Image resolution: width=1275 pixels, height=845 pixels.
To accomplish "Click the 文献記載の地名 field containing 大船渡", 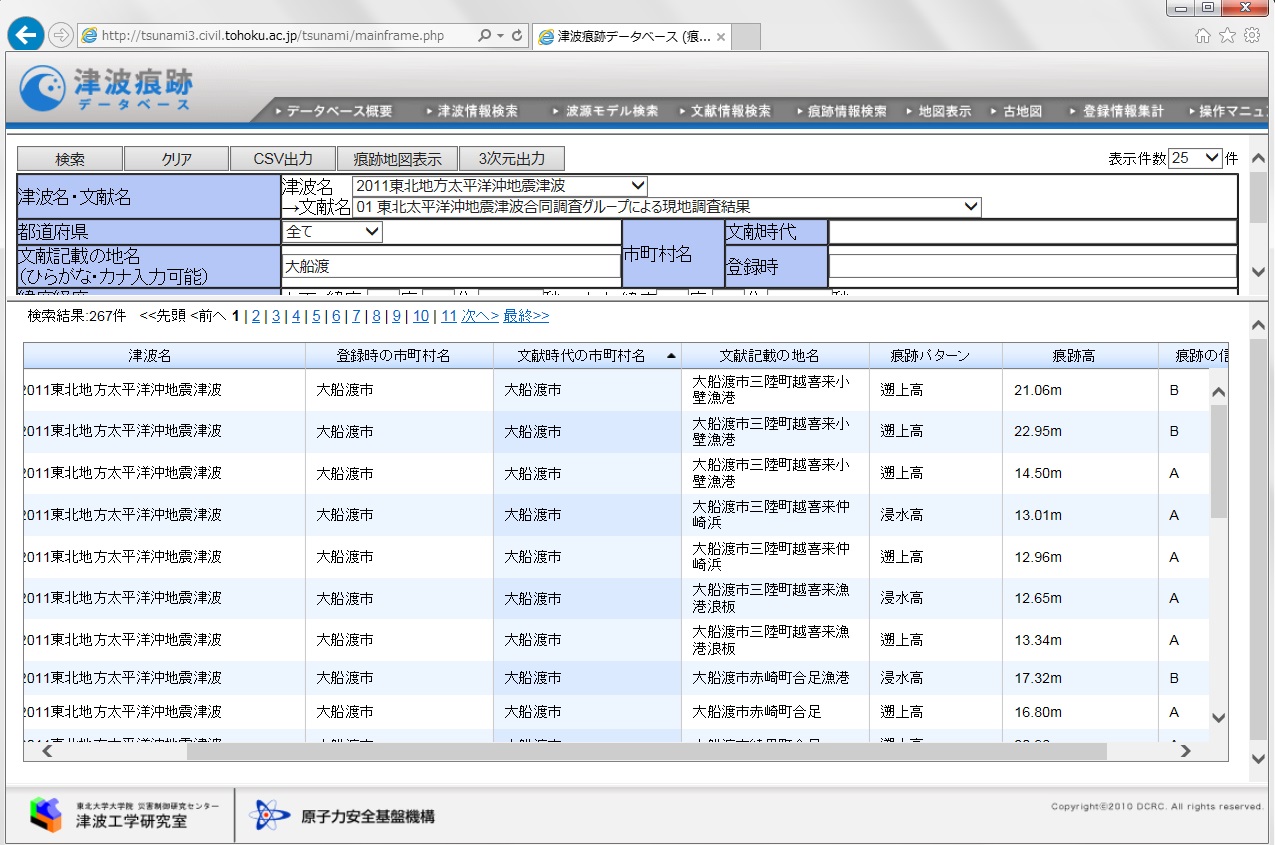I will (x=451, y=266).
